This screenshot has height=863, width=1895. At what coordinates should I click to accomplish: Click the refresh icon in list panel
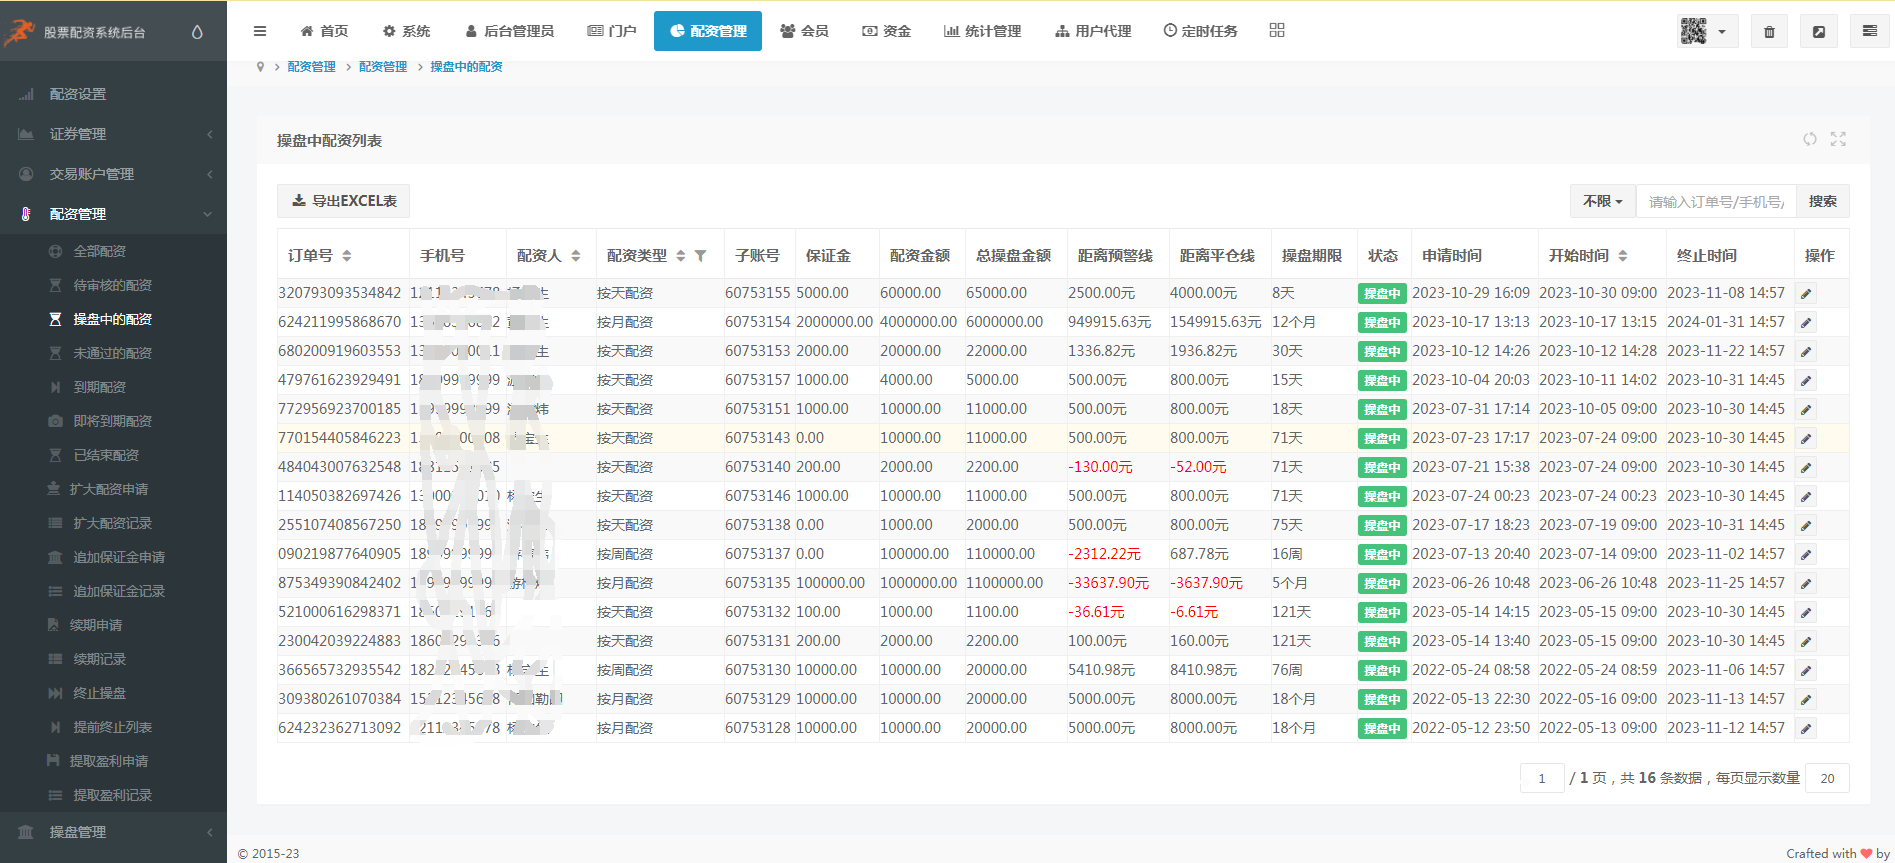click(x=1810, y=139)
